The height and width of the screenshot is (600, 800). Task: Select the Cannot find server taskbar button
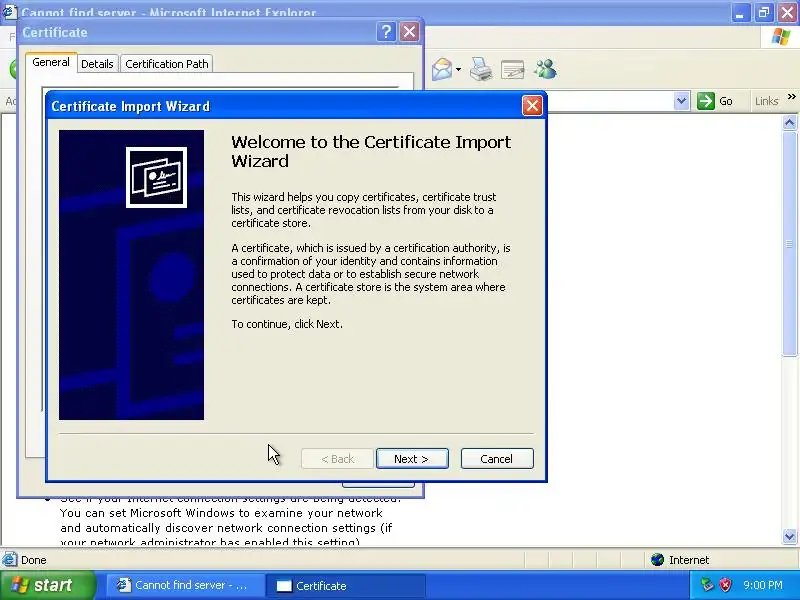185,585
